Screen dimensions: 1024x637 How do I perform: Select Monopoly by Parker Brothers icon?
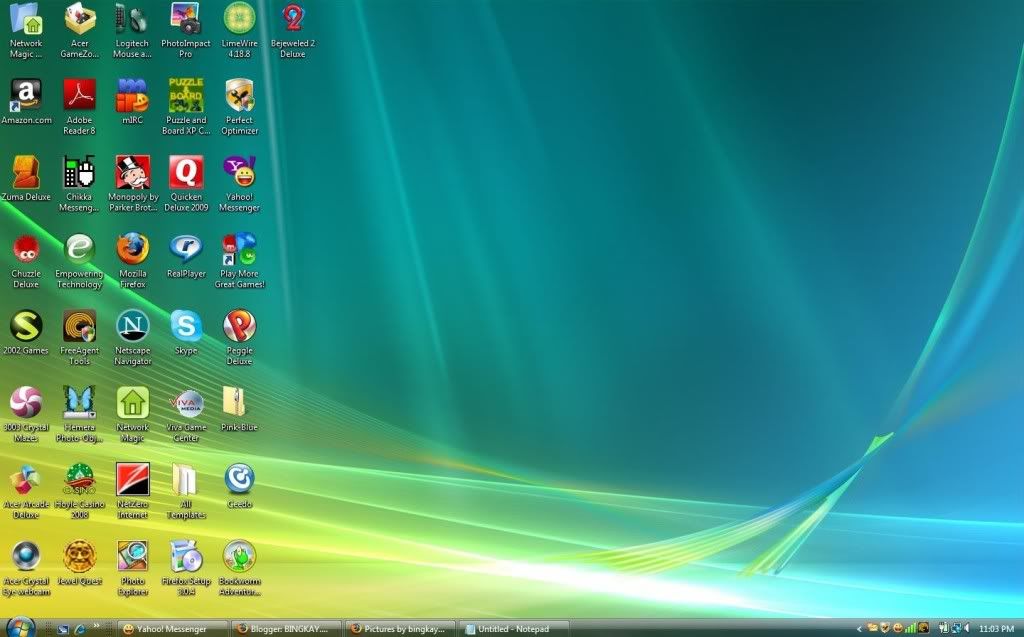[133, 184]
